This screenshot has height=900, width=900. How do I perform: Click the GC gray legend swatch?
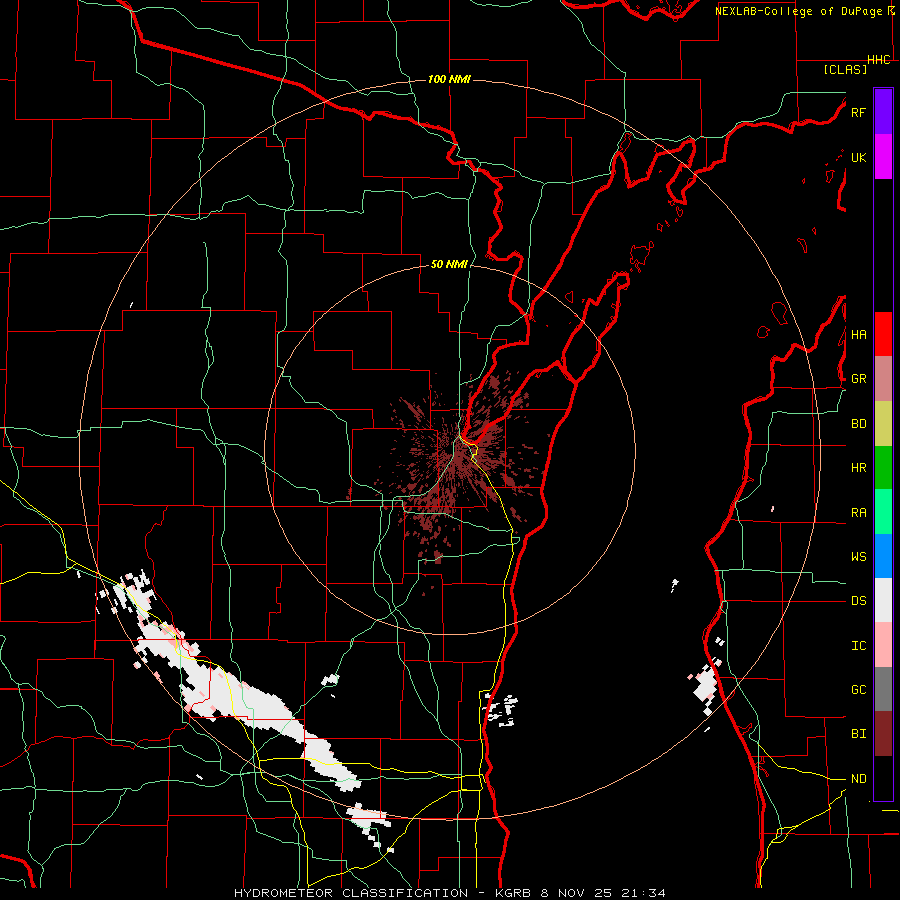point(883,689)
